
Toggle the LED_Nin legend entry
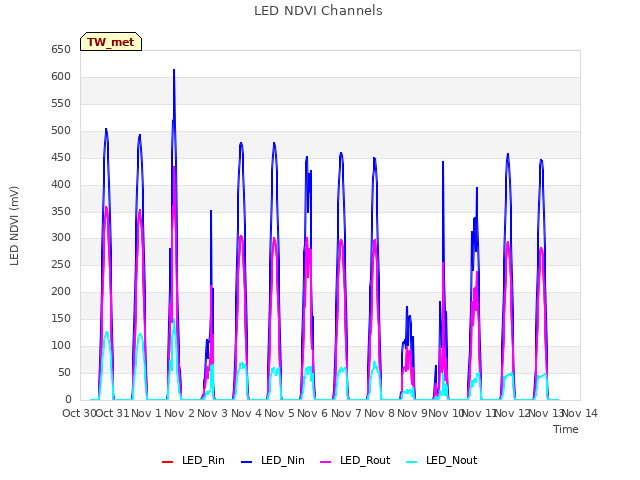273,461
